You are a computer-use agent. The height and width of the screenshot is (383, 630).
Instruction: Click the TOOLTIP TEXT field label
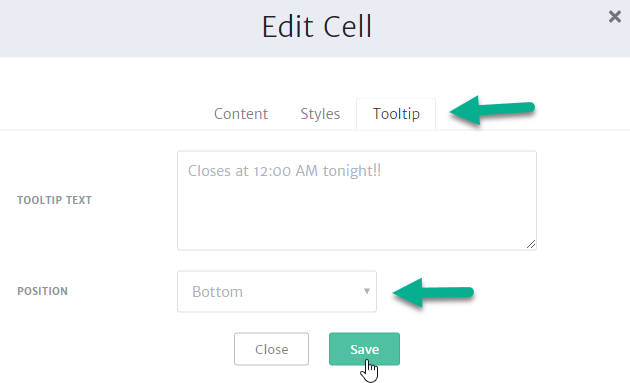[x=54, y=200]
